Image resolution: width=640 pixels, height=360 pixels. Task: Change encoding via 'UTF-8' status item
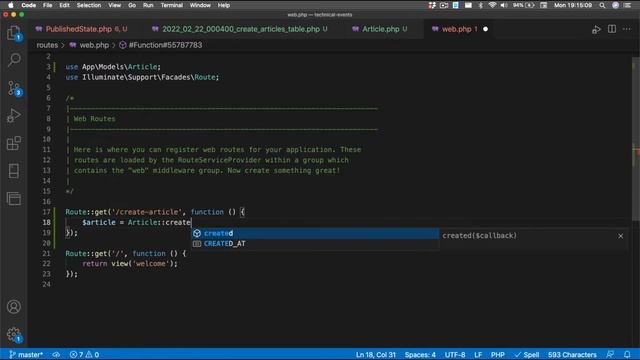click(455, 355)
